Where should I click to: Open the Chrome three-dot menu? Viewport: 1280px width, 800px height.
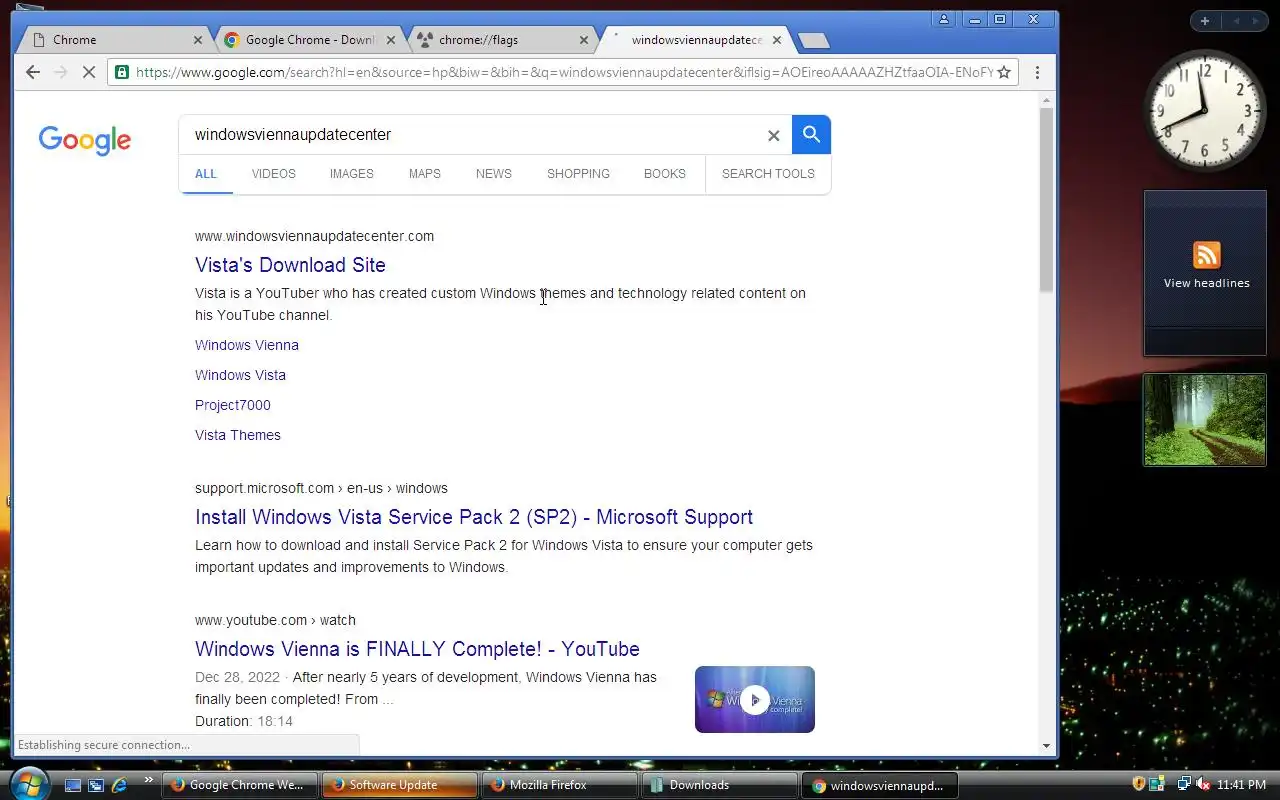point(1037,72)
